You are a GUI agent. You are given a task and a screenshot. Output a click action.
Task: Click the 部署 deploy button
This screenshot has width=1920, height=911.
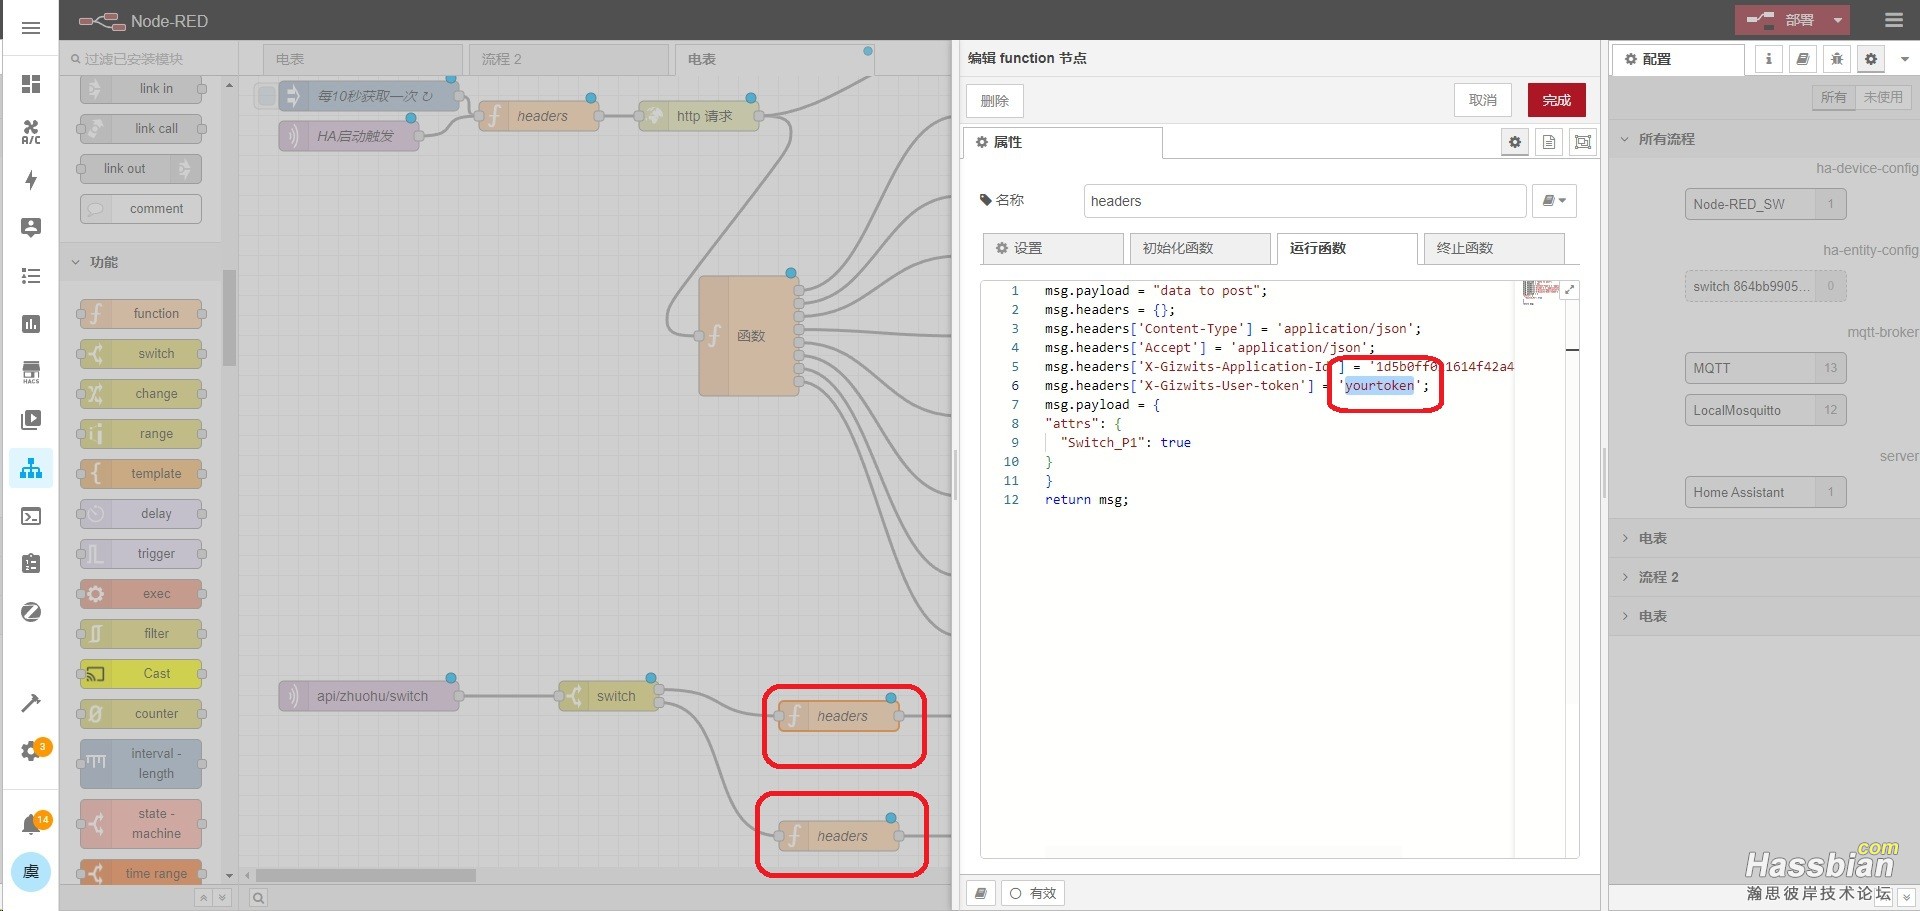coord(1781,20)
